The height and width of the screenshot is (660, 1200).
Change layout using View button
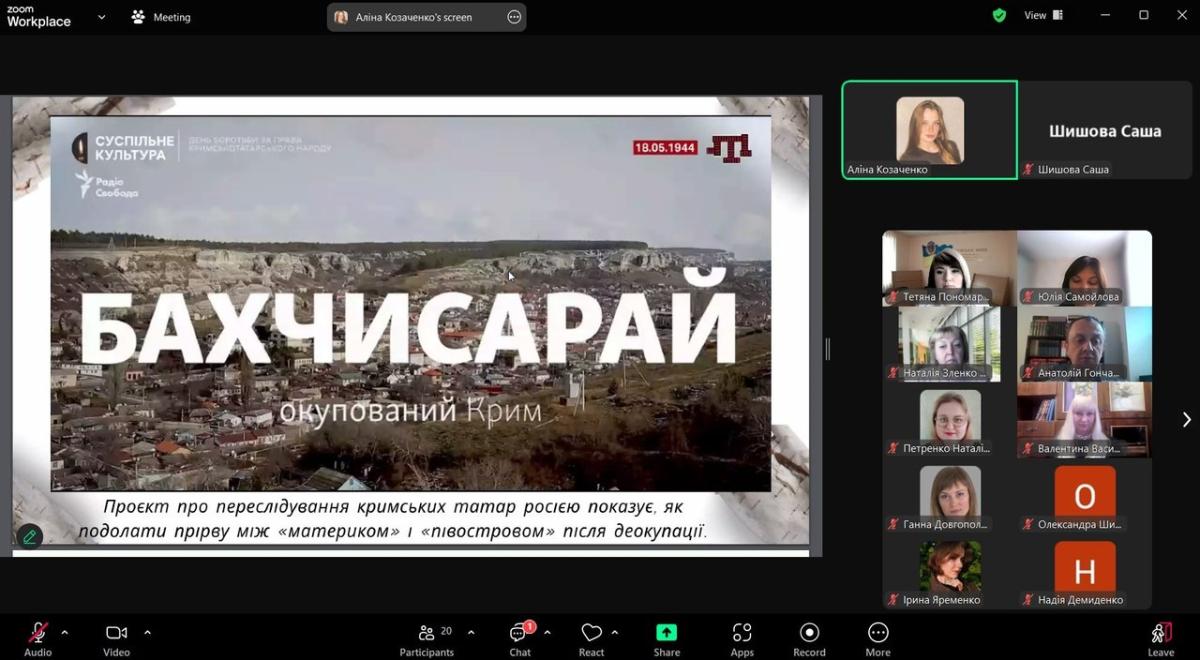[x=1043, y=16]
